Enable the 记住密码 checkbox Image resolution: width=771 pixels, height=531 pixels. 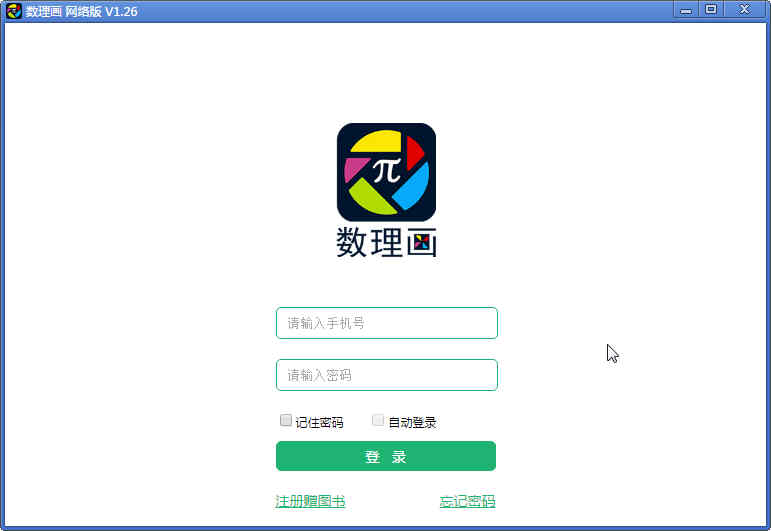point(286,420)
